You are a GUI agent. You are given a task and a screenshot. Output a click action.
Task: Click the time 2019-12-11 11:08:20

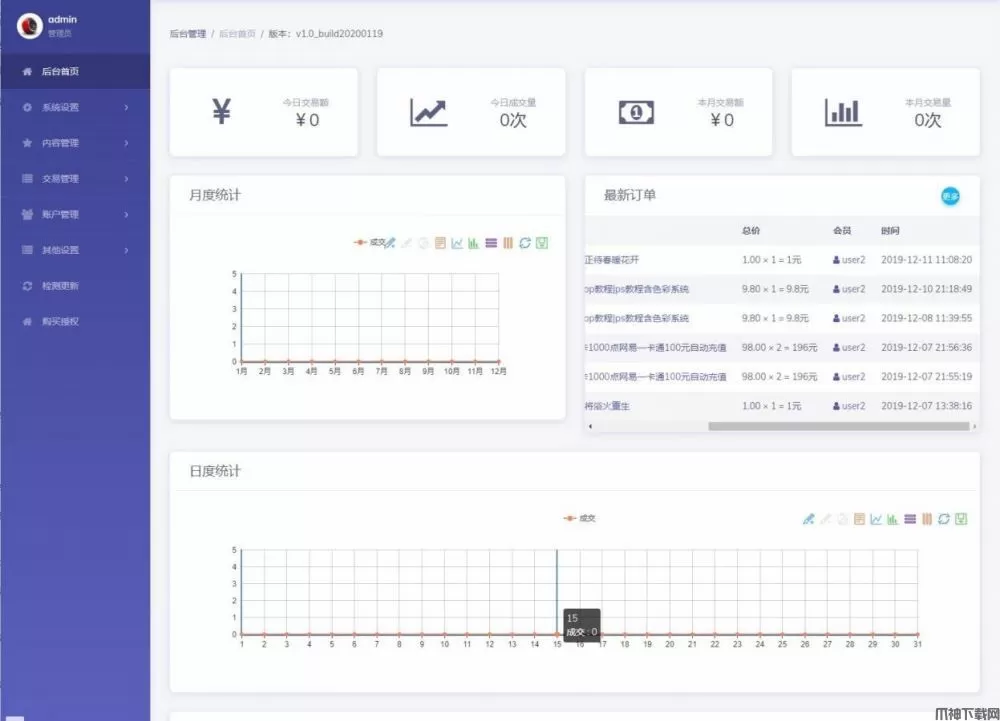pos(927,259)
